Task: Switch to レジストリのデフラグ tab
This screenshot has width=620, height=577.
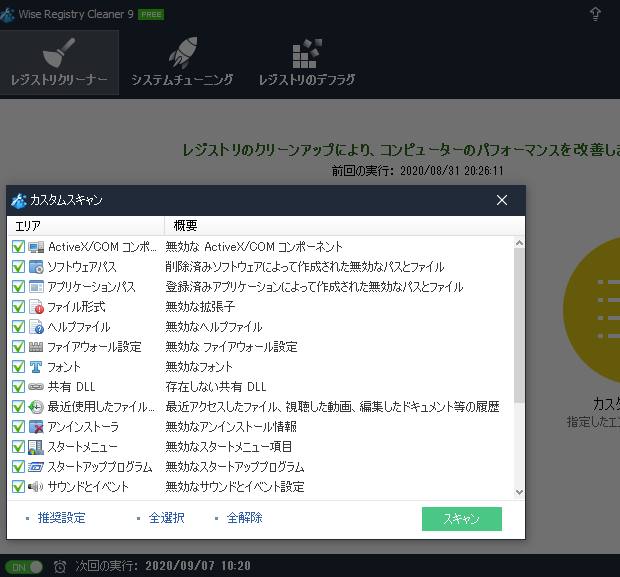Action: click(x=307, y=62)
